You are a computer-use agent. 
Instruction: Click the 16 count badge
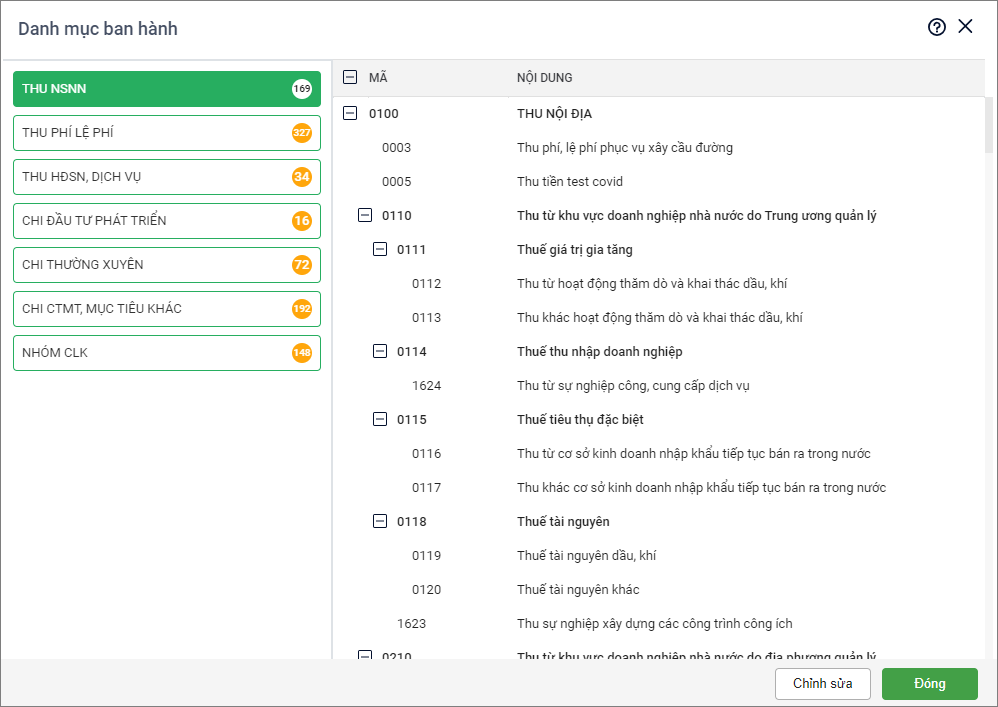coord(302,221)
